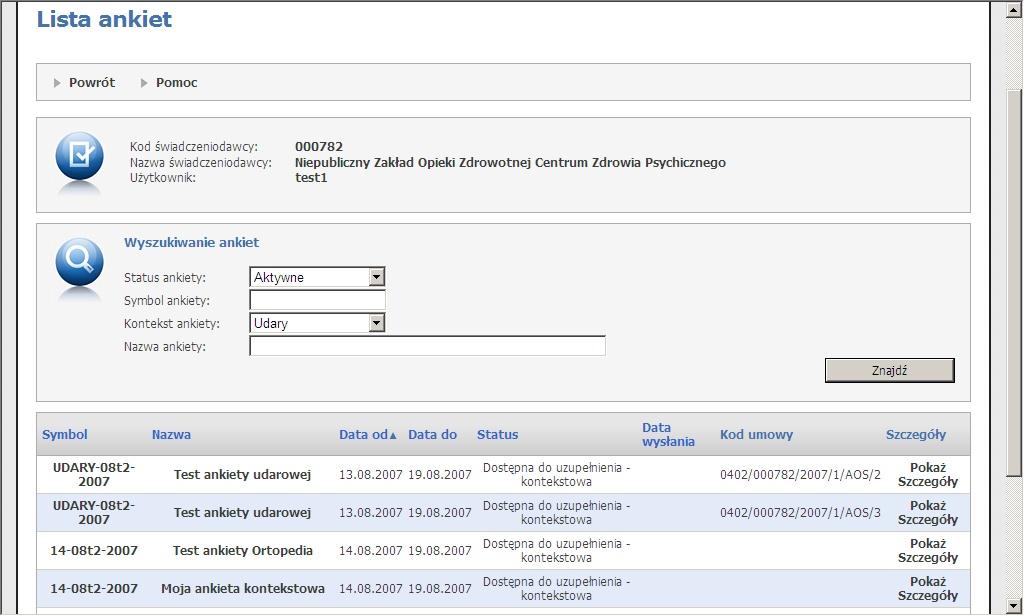Click the Powrót link
Screen dimensions: 1024x616
(x=91, y=82)
